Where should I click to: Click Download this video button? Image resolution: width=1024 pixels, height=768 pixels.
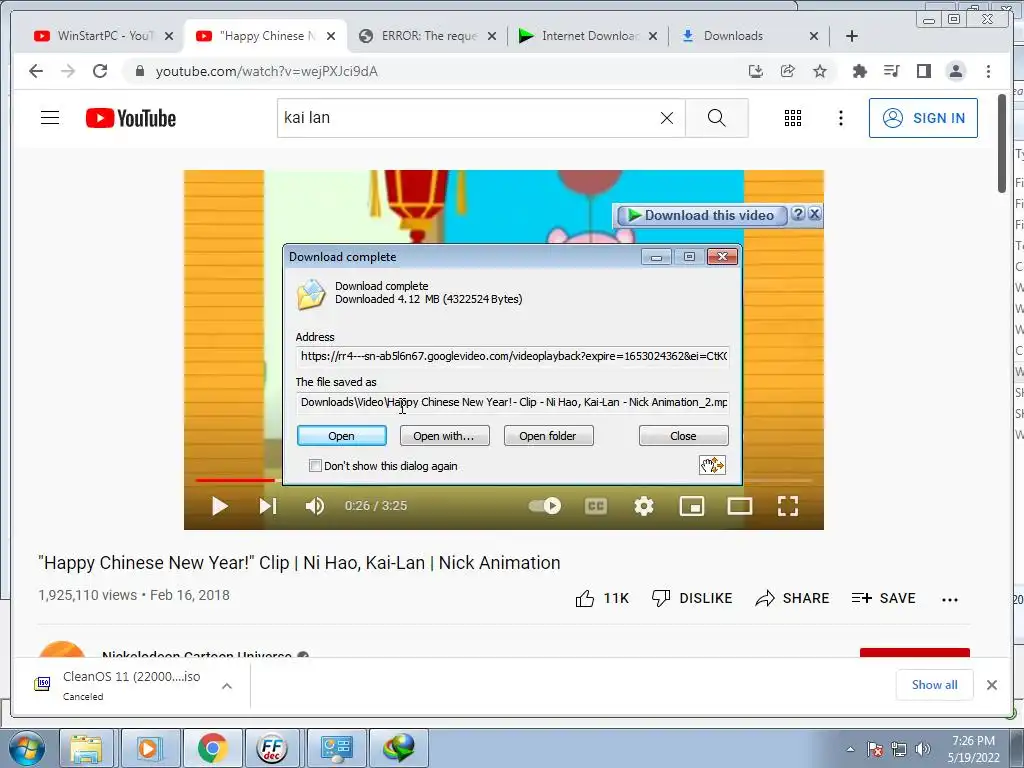point(702,215)
